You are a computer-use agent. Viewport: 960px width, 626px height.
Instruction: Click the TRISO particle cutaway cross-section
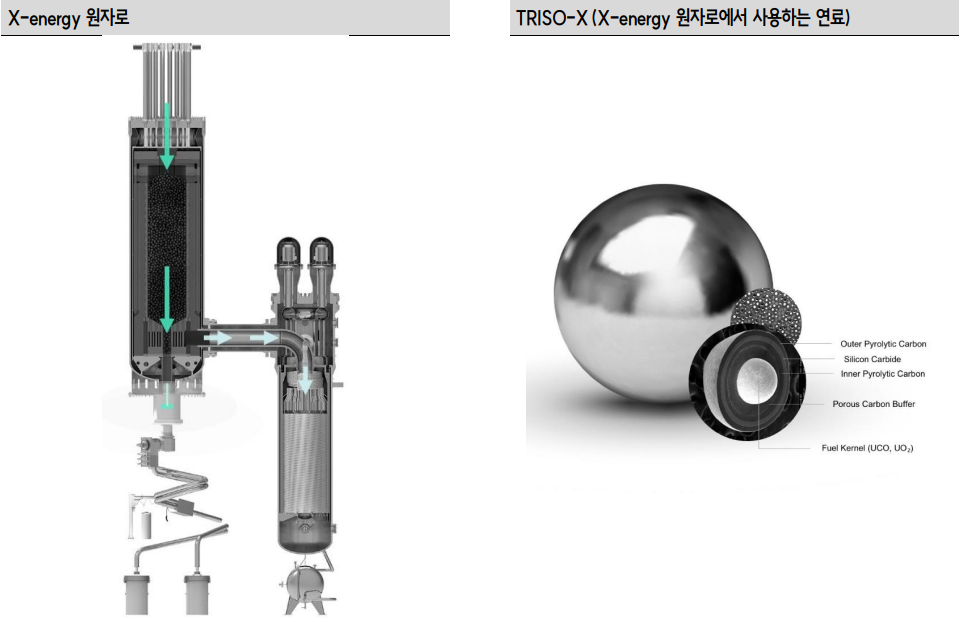pos(747,383)
